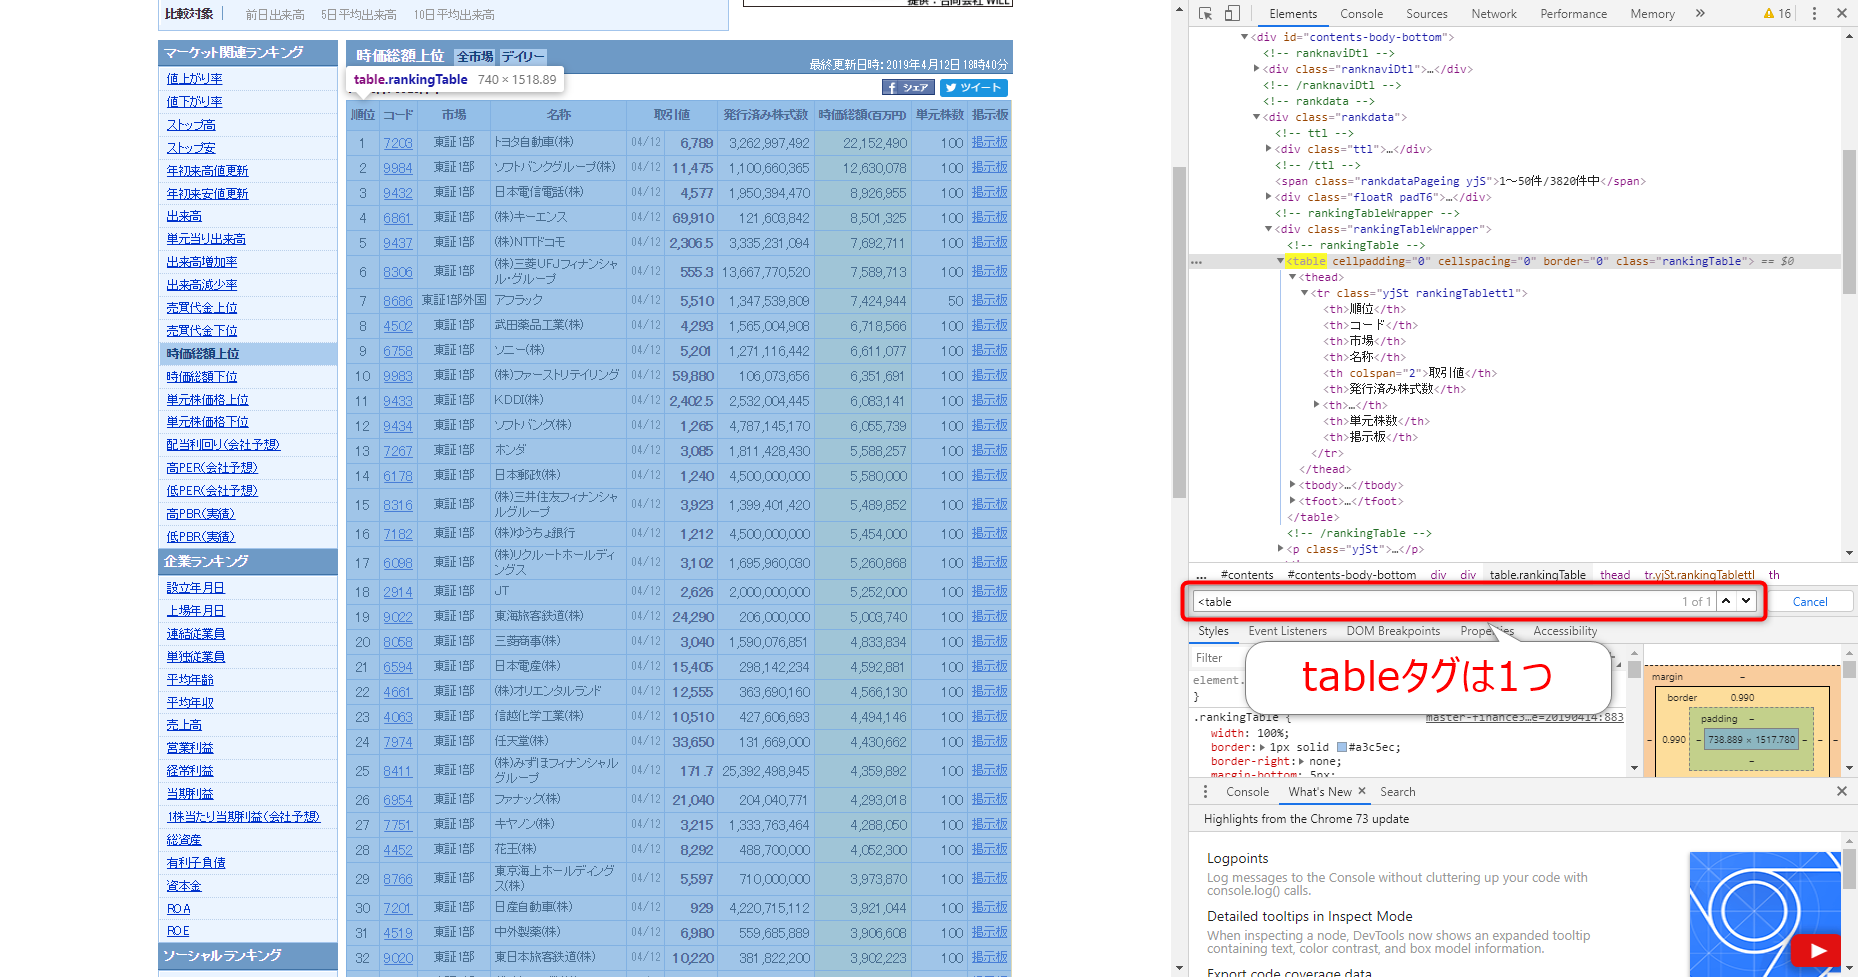1858x977 pixels.
Task: Click the 5日平均出来高 comparison option
Action: (x=359, y=15)
